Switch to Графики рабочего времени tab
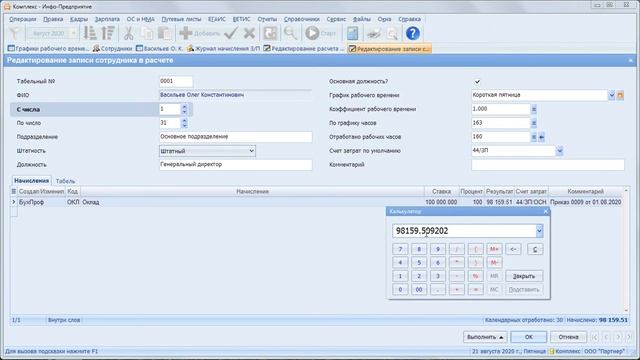This screenshot has width=640, height=360. pyautogui.click(x=49, y=49)
